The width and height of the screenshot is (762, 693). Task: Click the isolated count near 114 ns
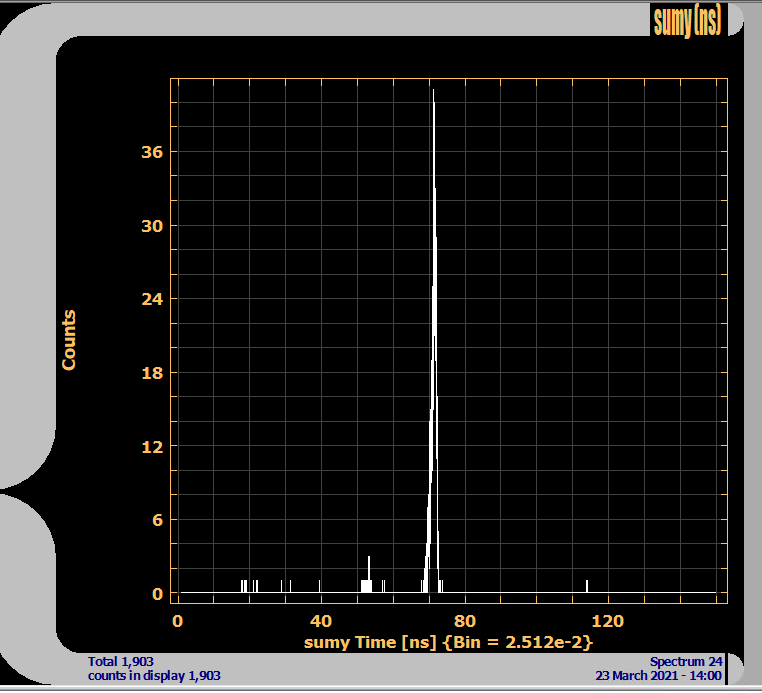coord(587,585)
